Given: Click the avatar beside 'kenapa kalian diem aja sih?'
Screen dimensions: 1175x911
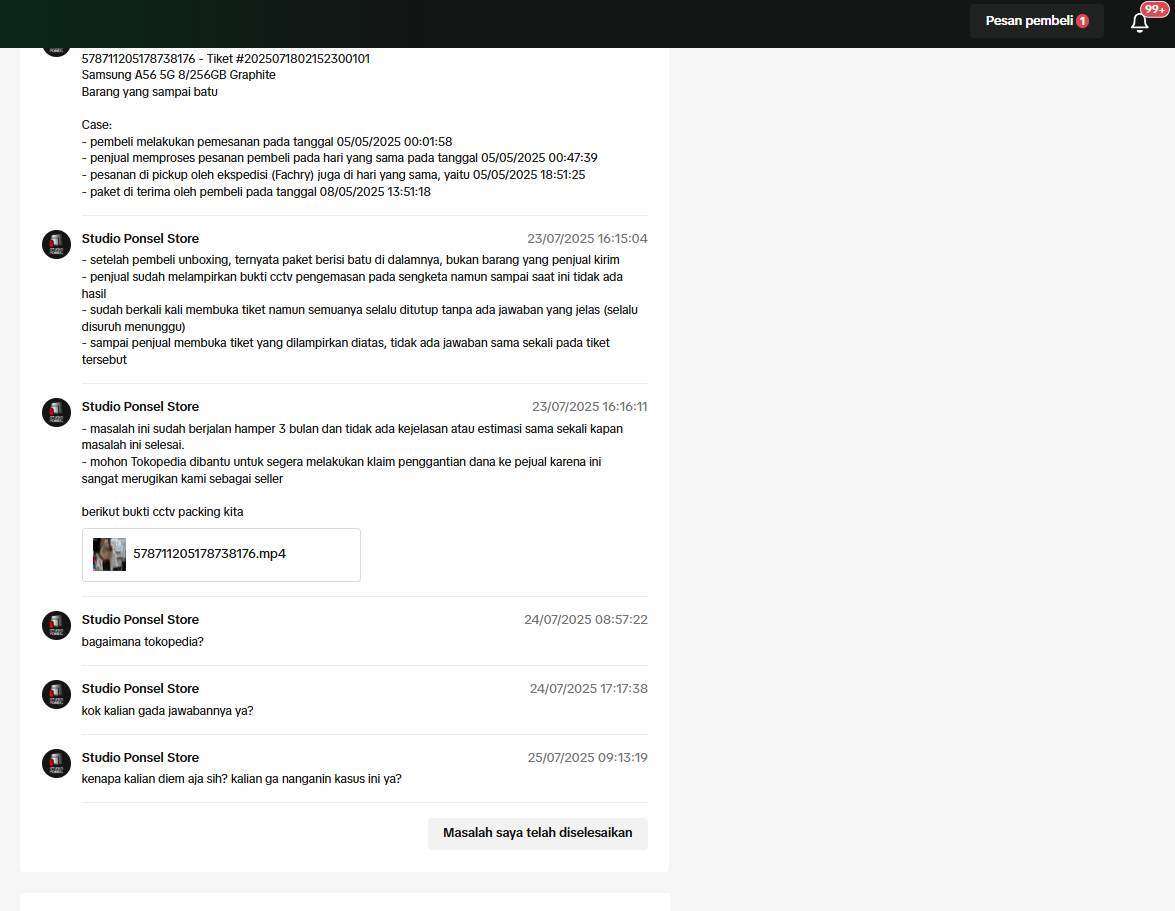Looking at the screenshot, I should point(56,763).
